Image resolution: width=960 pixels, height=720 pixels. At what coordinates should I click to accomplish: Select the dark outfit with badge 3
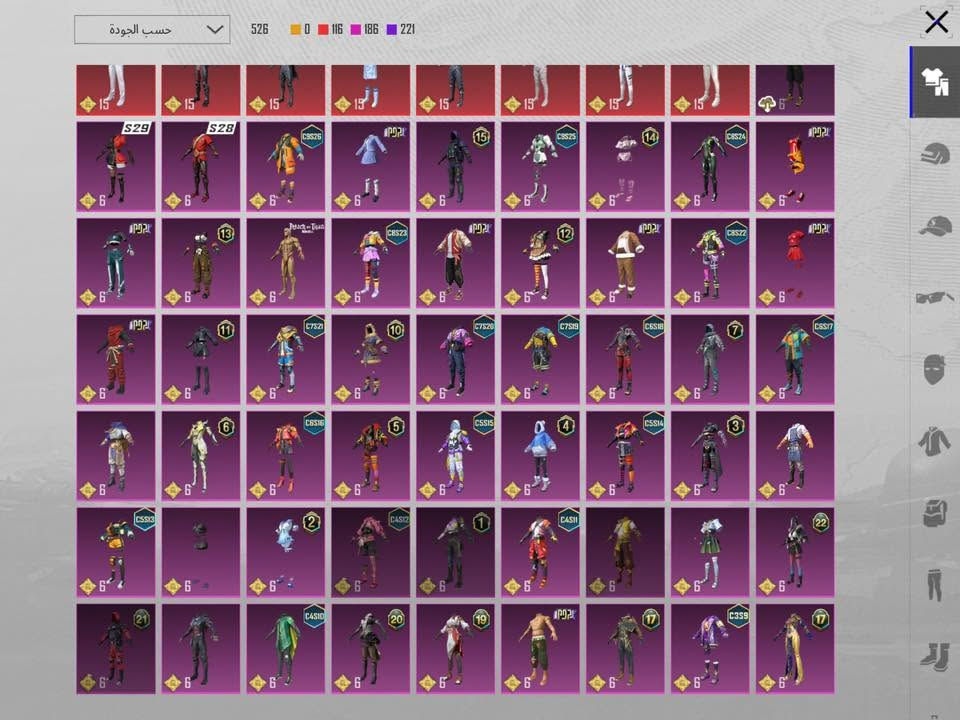click(x=710, y=456)
